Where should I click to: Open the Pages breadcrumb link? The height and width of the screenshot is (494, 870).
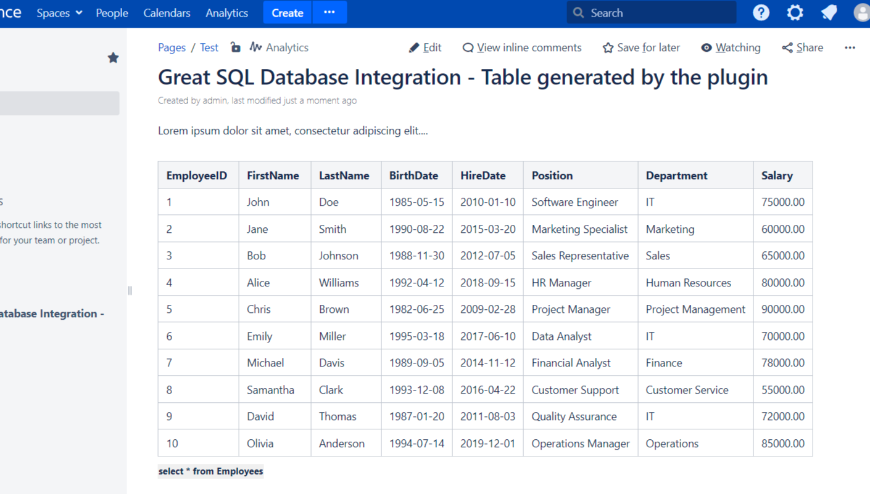(172, 47)
